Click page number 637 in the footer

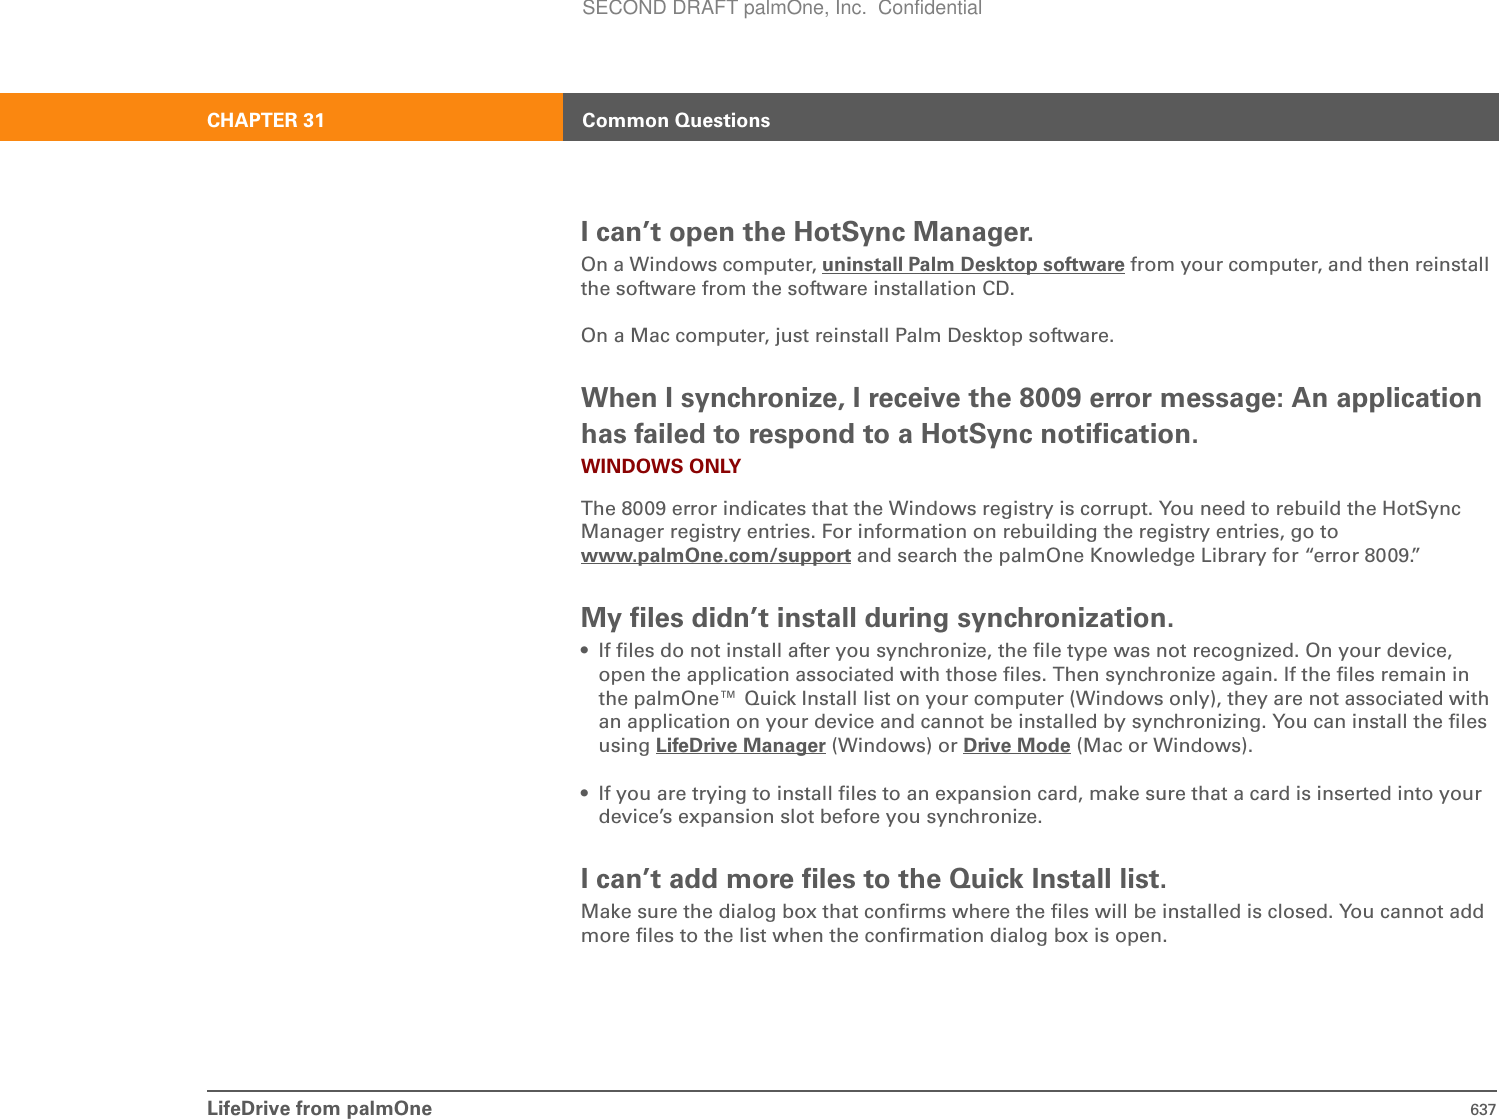pyautogui.click(x=1483, y=1109)
